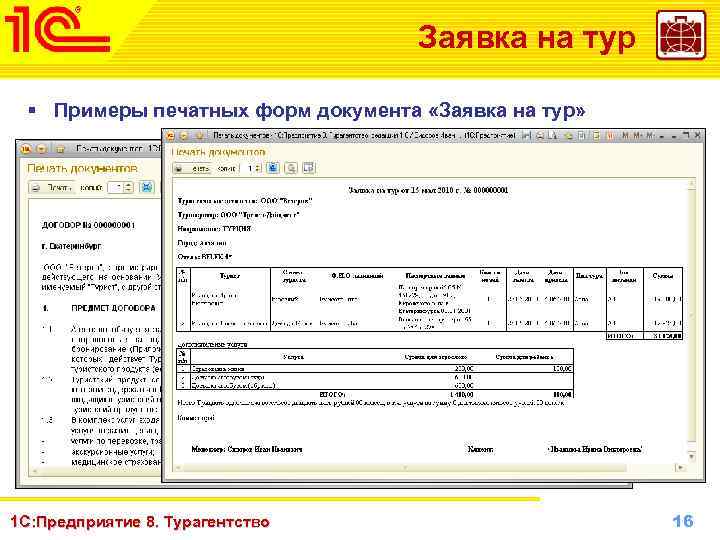This screenshot has height=540, width=720.
Task: Click the suitcase globe icon in slide header
Action: [x=681, y=35]
